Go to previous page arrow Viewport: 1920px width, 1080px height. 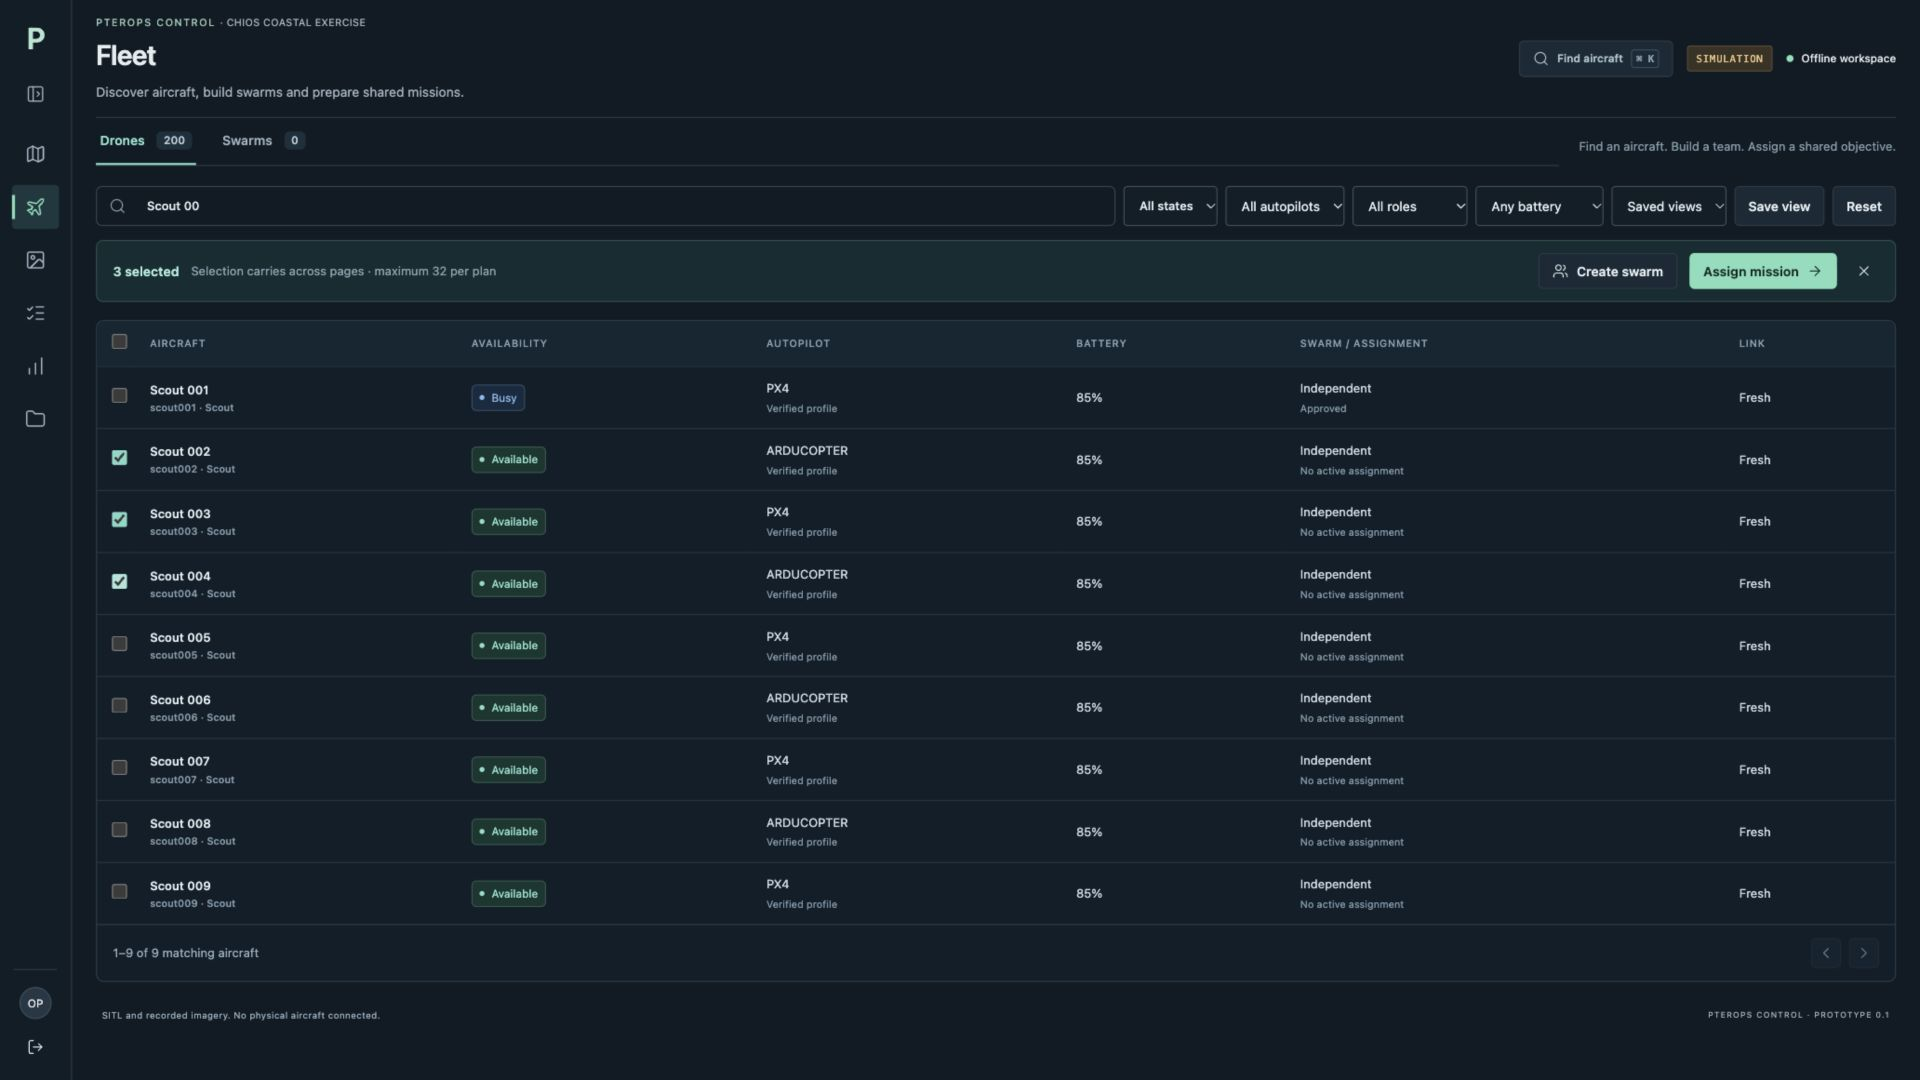tap(1825, 953)
